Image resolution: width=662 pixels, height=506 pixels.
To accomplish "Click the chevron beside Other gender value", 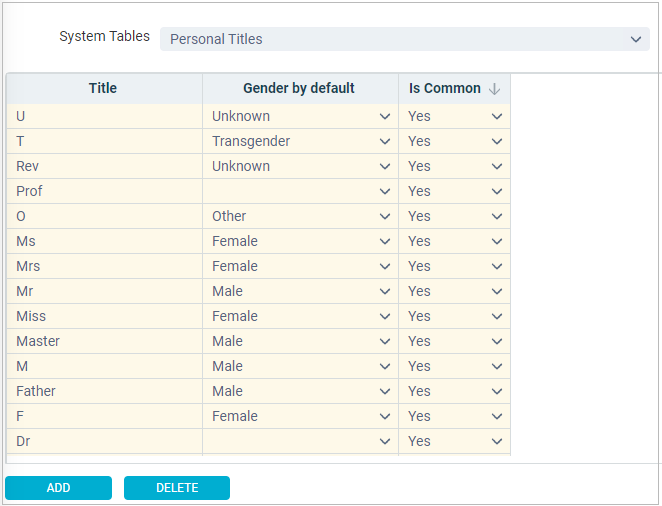I will 385,216.
